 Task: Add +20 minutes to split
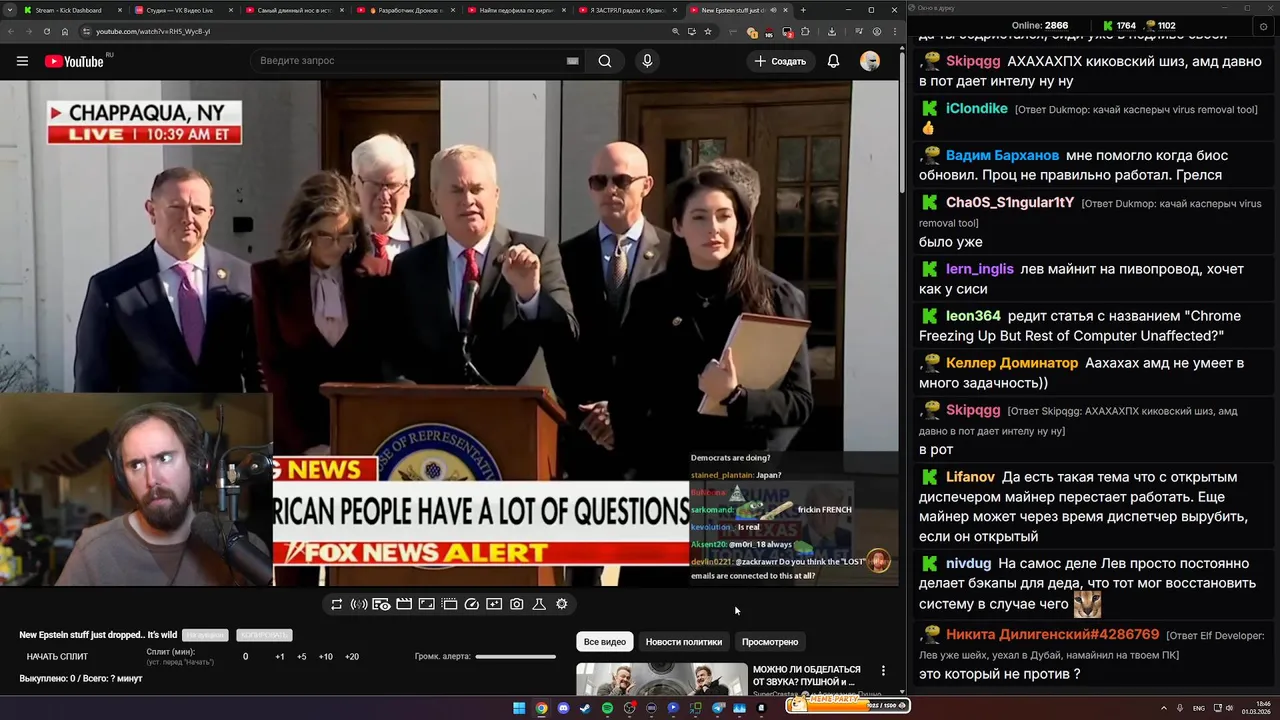pos(352,657)
